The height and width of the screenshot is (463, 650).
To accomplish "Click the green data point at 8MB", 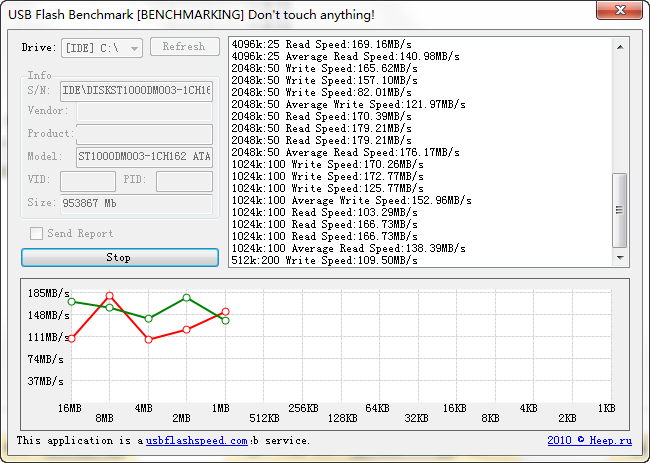I will coord(109,308).
